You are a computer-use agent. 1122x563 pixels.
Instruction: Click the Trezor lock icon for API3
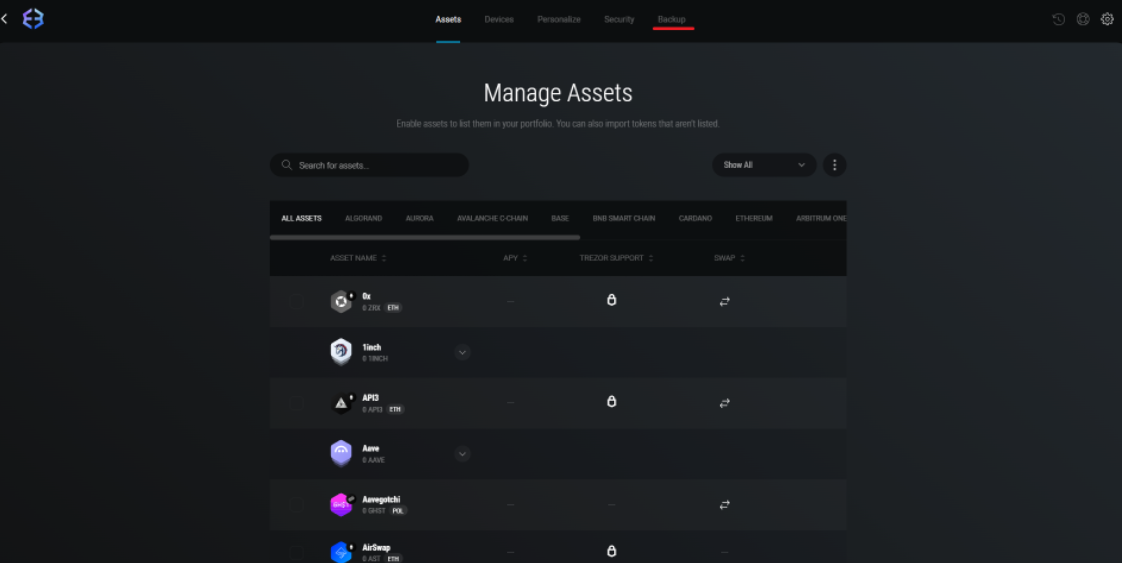612,402
